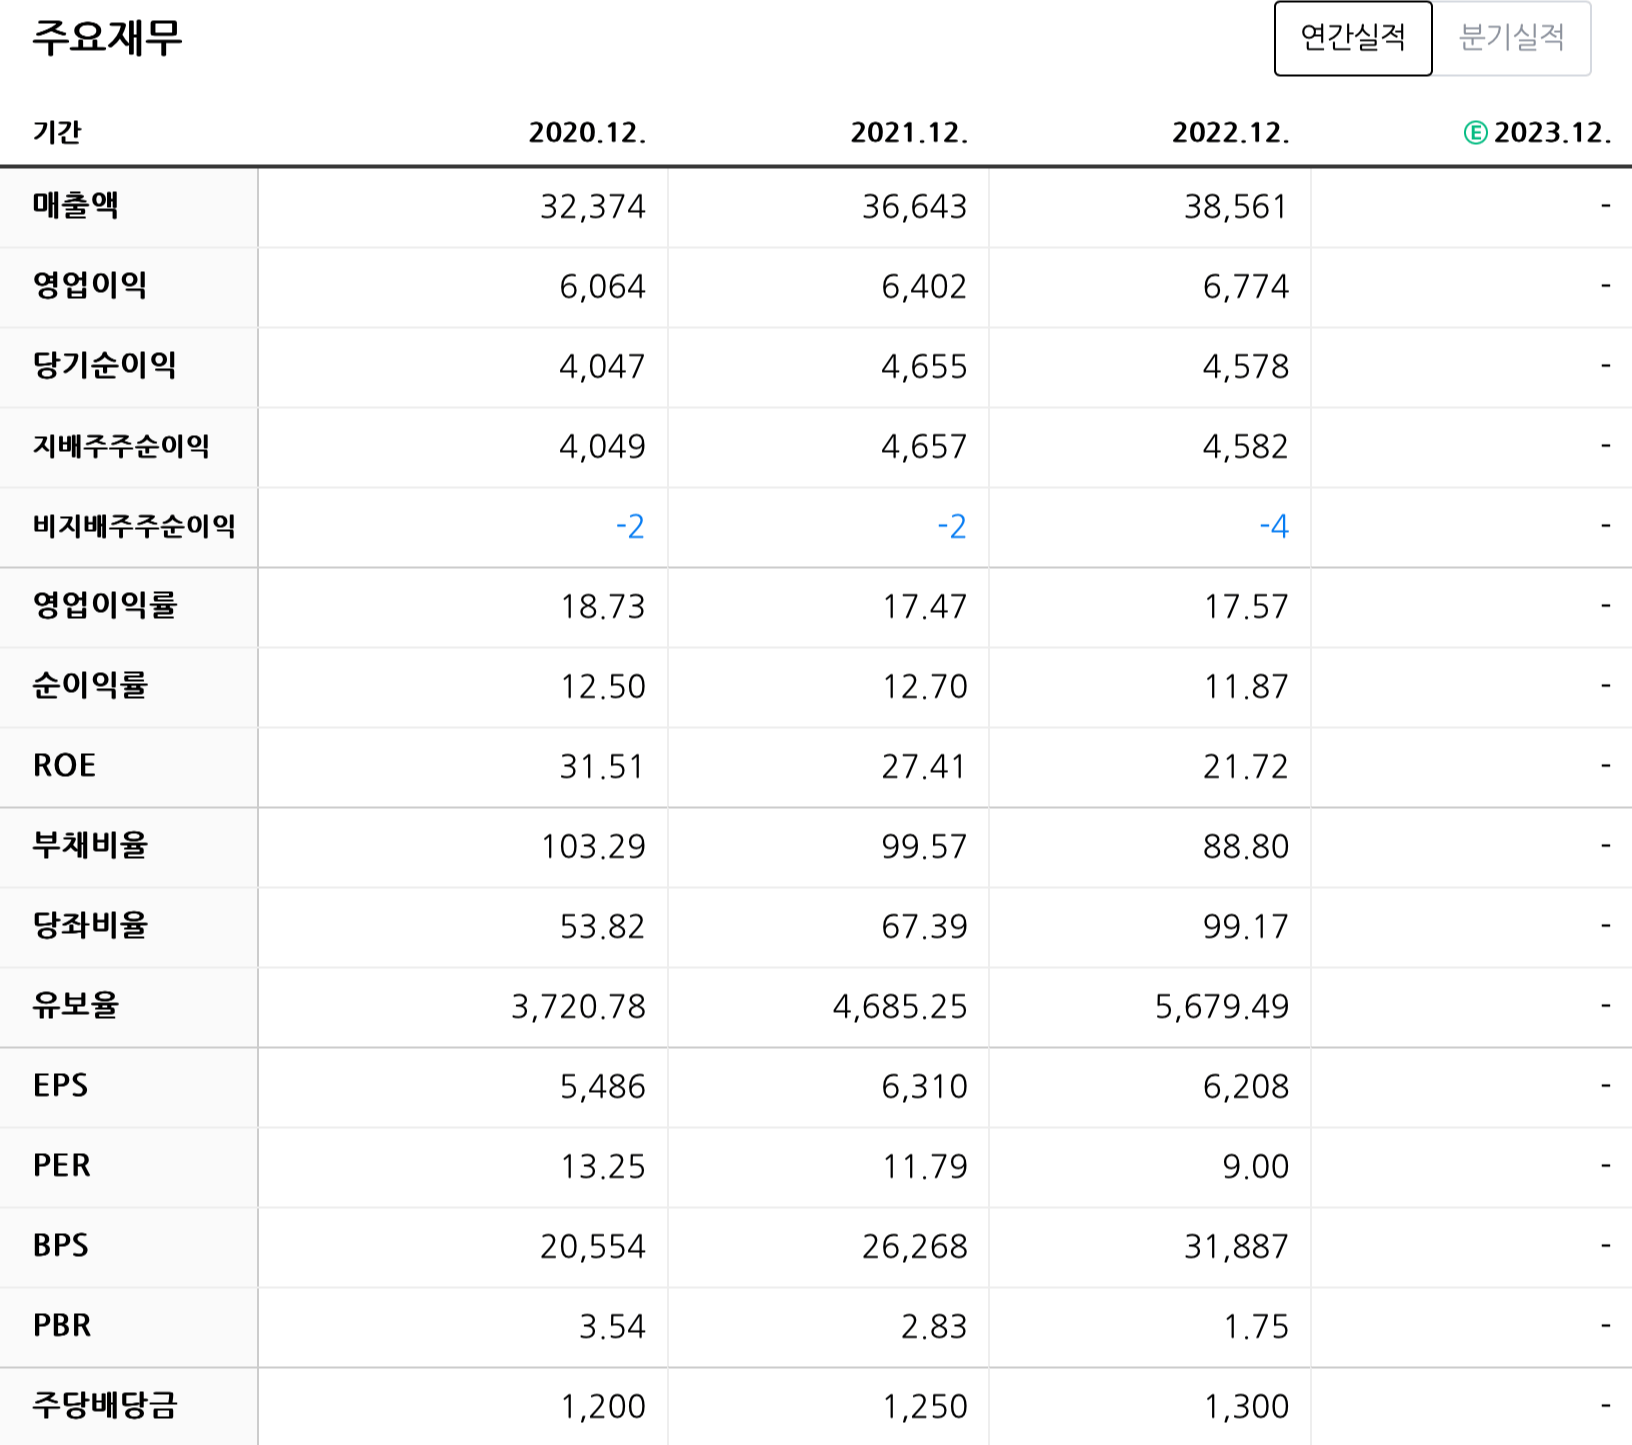Click the 기간 header label
Screen dimensions: 1632x1445
pos(57,132)
